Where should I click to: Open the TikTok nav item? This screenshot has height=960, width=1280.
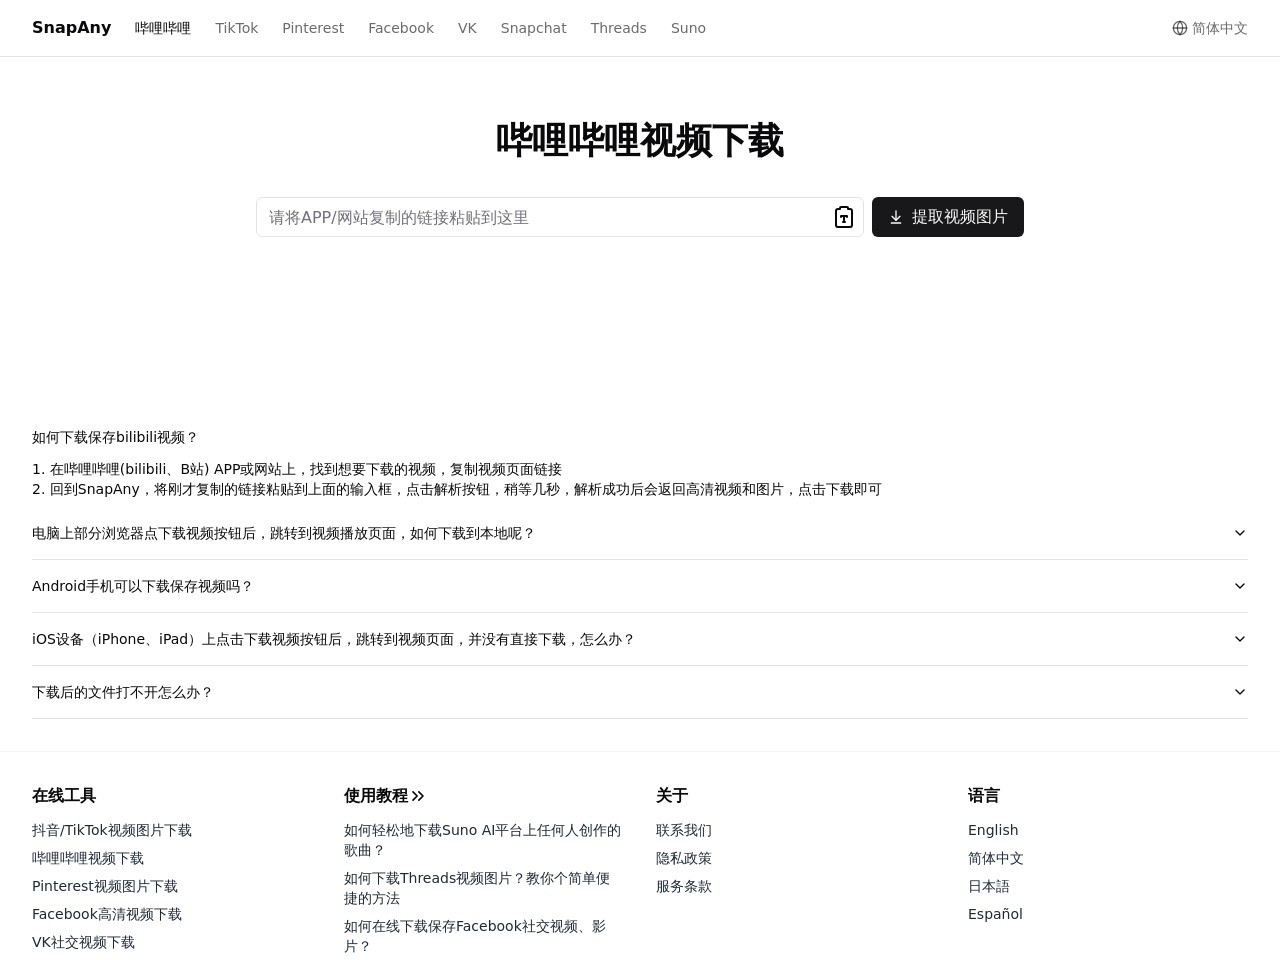click(x=237, y=28)
